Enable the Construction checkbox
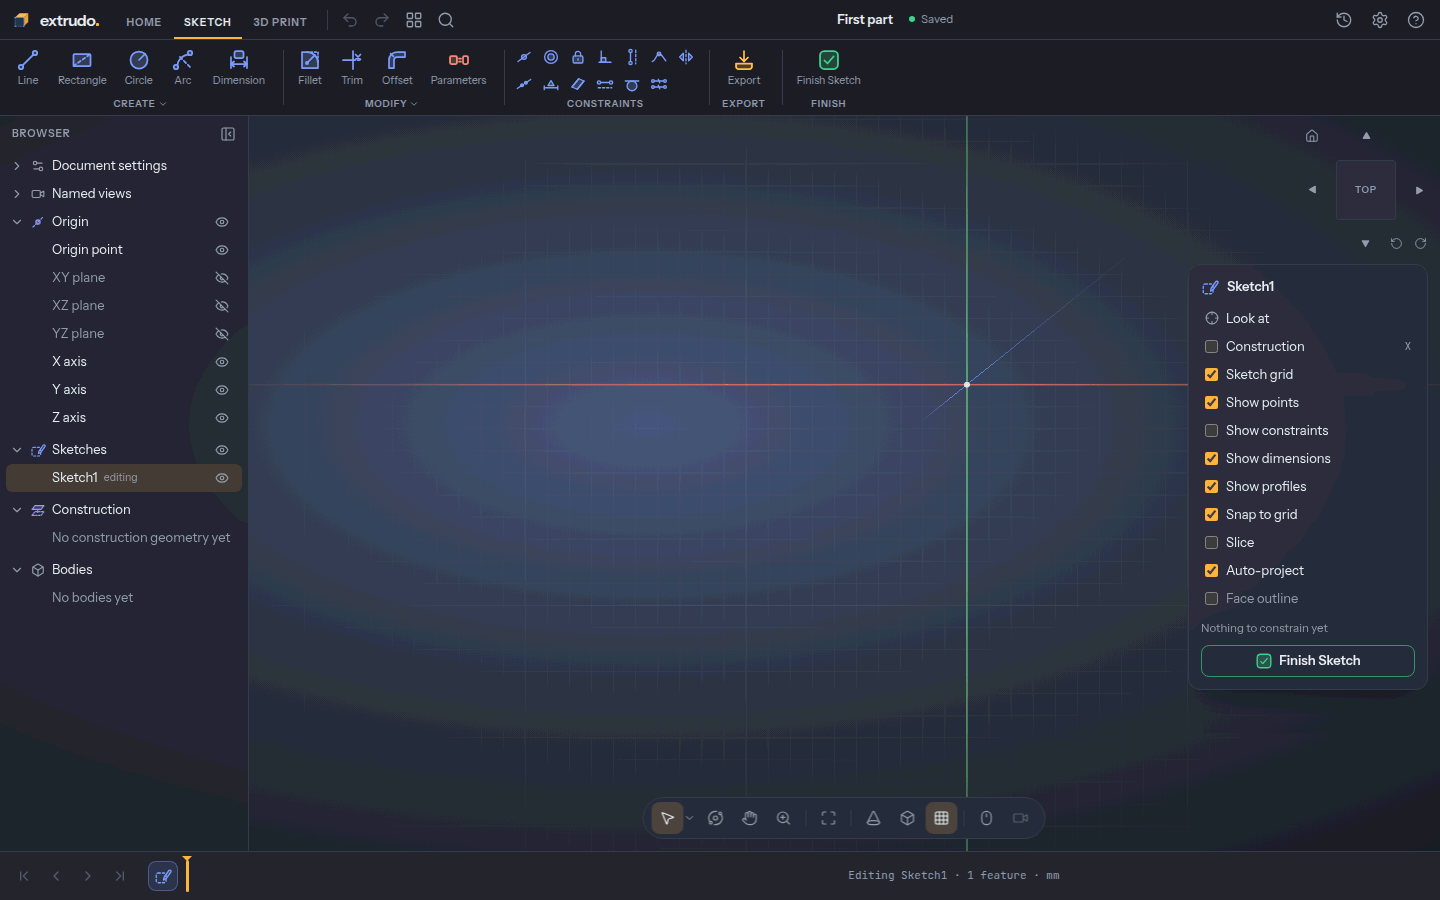Screen dimensions: 1440x900 click(x=1211, y=347)
